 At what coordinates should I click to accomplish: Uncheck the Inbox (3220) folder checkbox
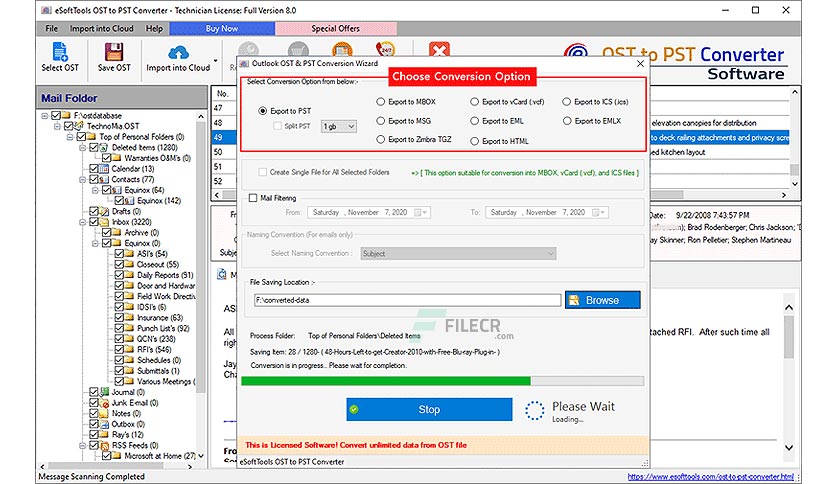click(x=94, y=222)
